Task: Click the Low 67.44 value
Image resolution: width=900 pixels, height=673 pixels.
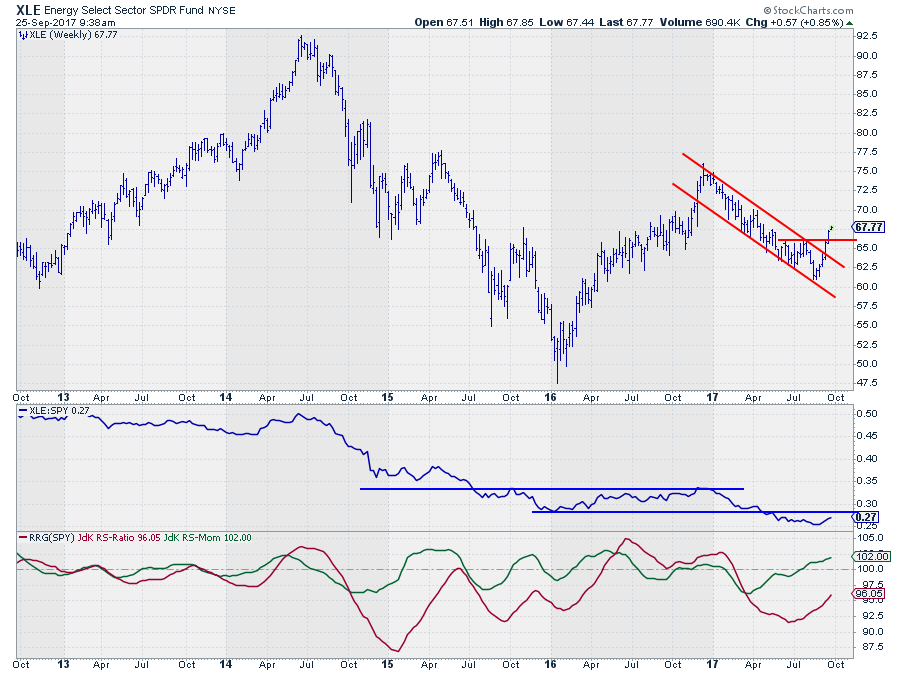Action: (x=566, y=22)
